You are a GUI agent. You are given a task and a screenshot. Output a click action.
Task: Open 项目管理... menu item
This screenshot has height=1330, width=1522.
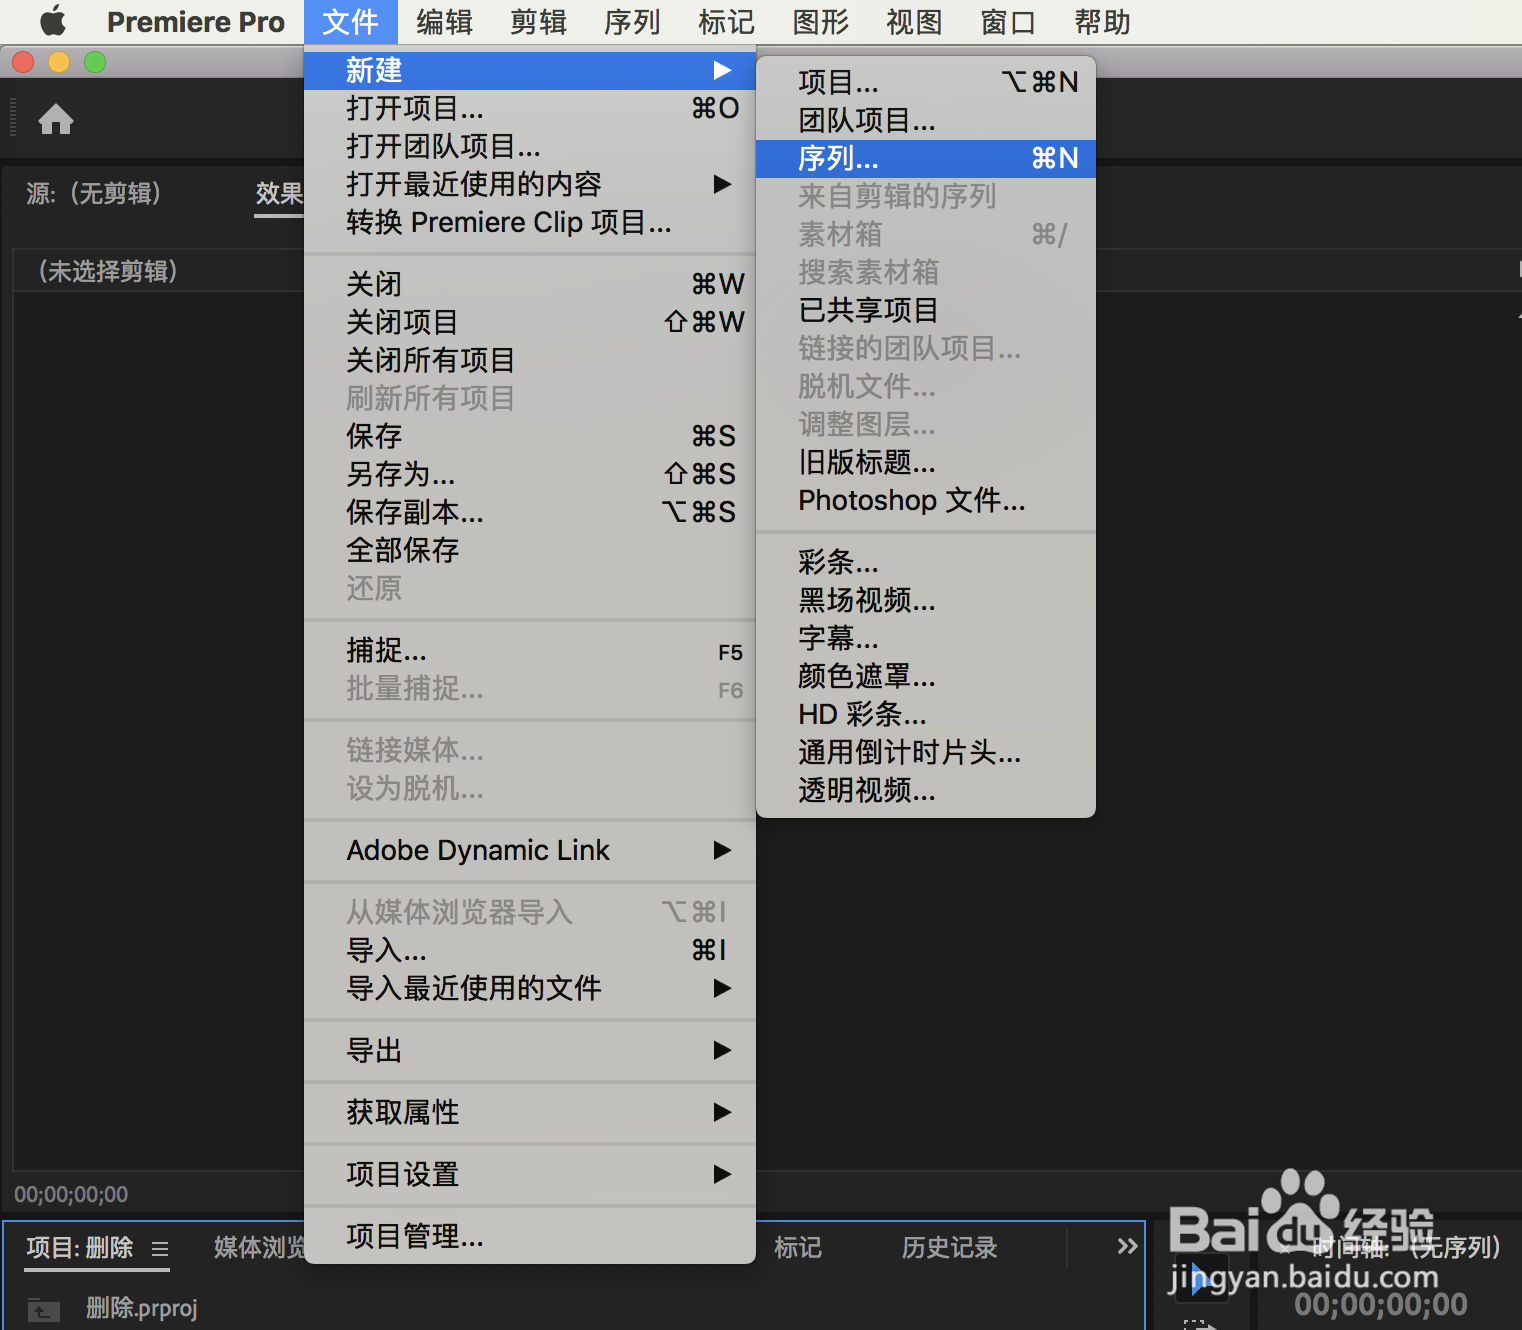point(530,1236)
